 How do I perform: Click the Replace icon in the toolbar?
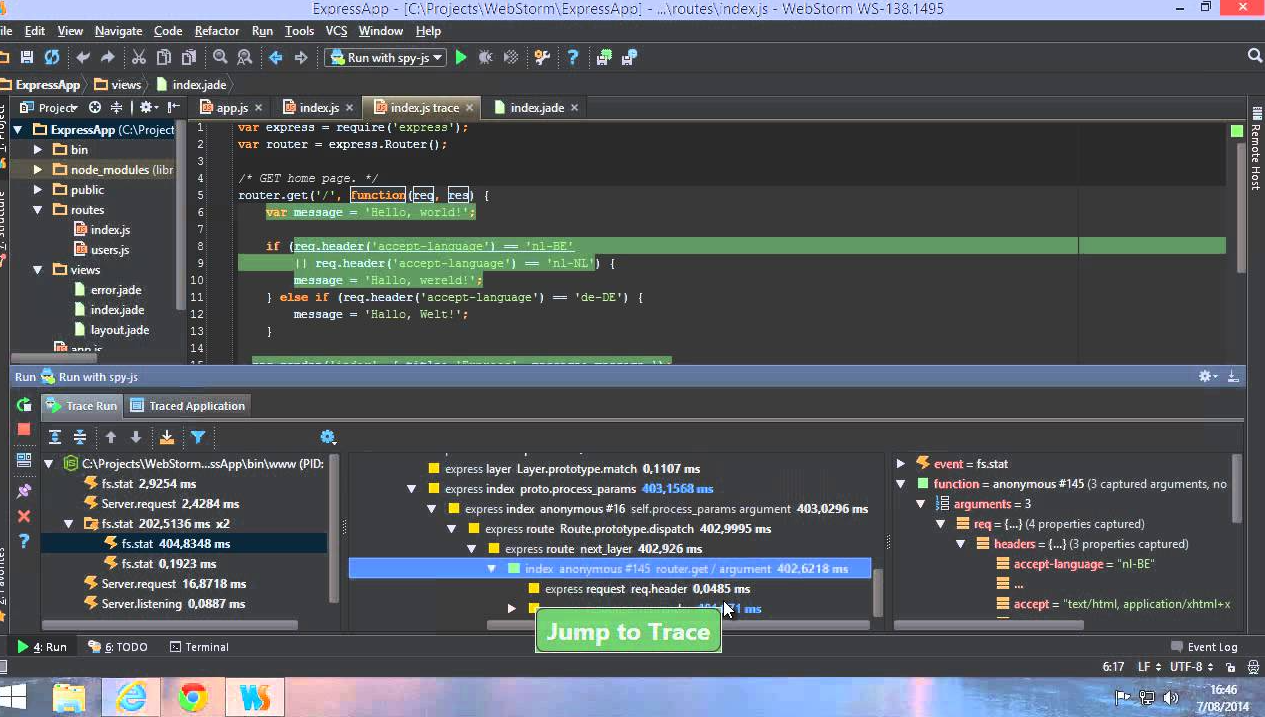pyautogui.click(x=244, y=58)
